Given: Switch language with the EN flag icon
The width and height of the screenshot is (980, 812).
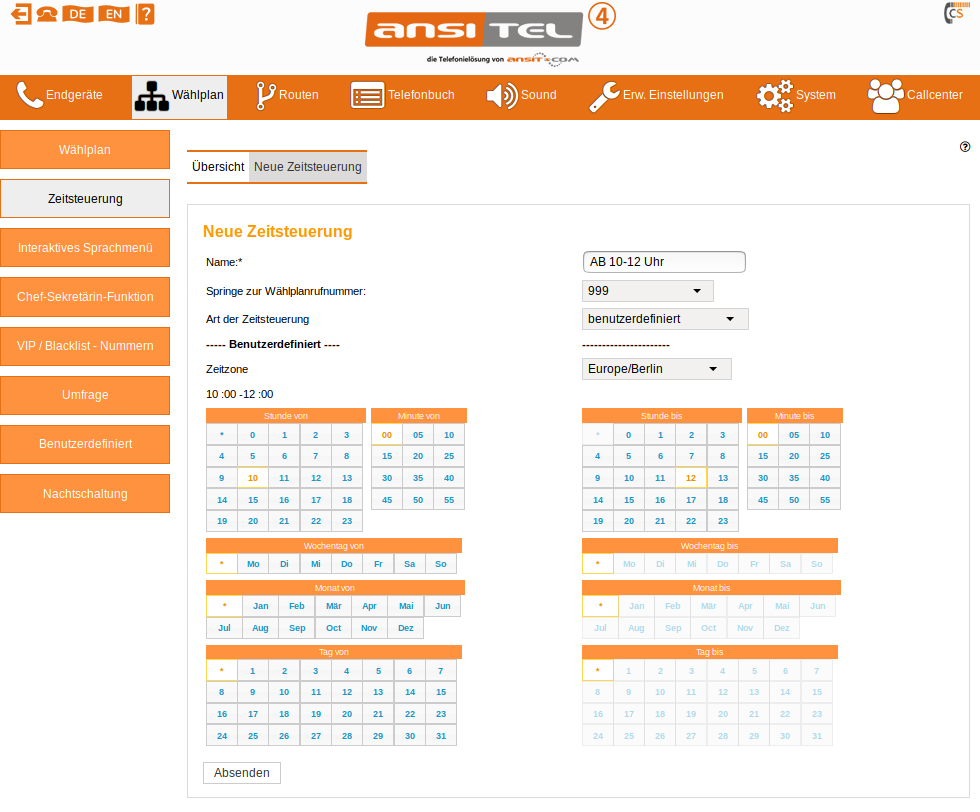Looking at the screenshot, I should [x=115, y=14].
